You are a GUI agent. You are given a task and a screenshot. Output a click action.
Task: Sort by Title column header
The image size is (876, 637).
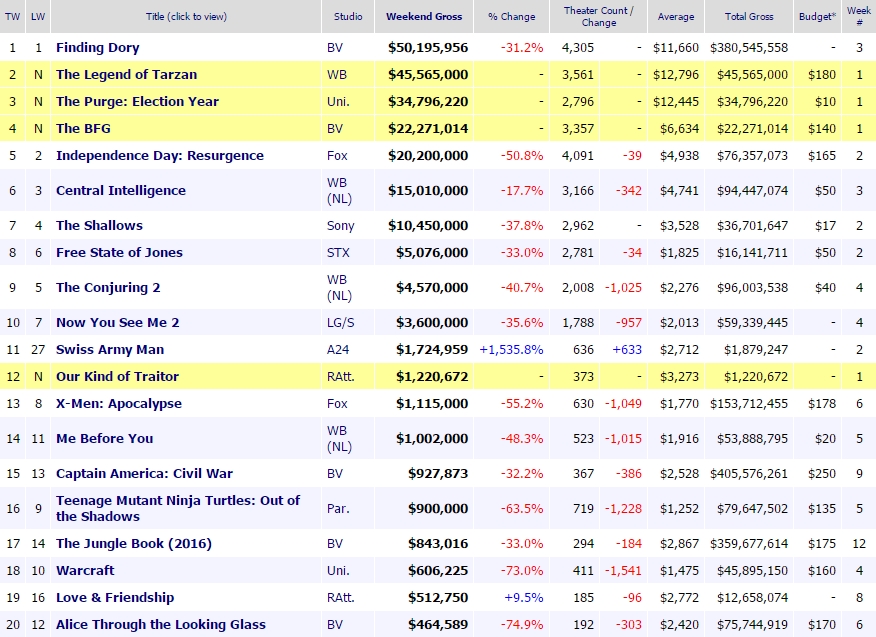pos(186,16)
